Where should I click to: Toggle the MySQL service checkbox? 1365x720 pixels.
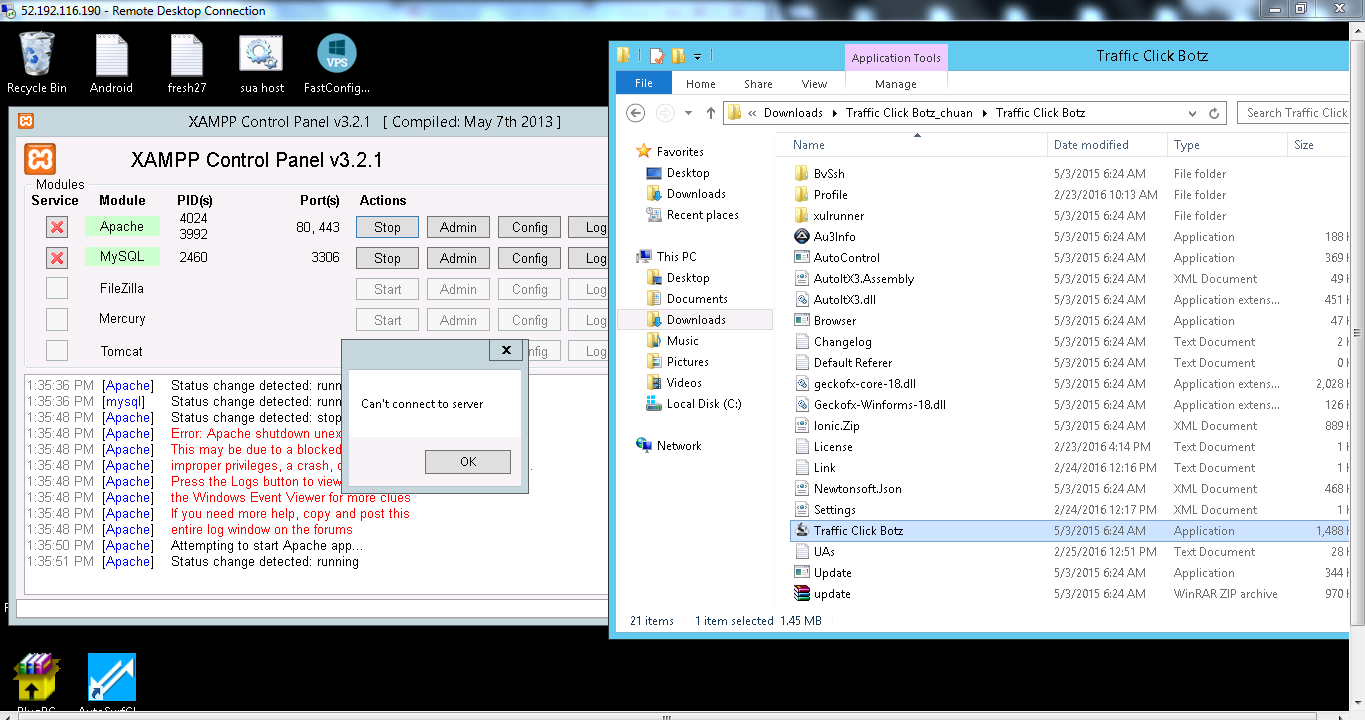[57, 259]
